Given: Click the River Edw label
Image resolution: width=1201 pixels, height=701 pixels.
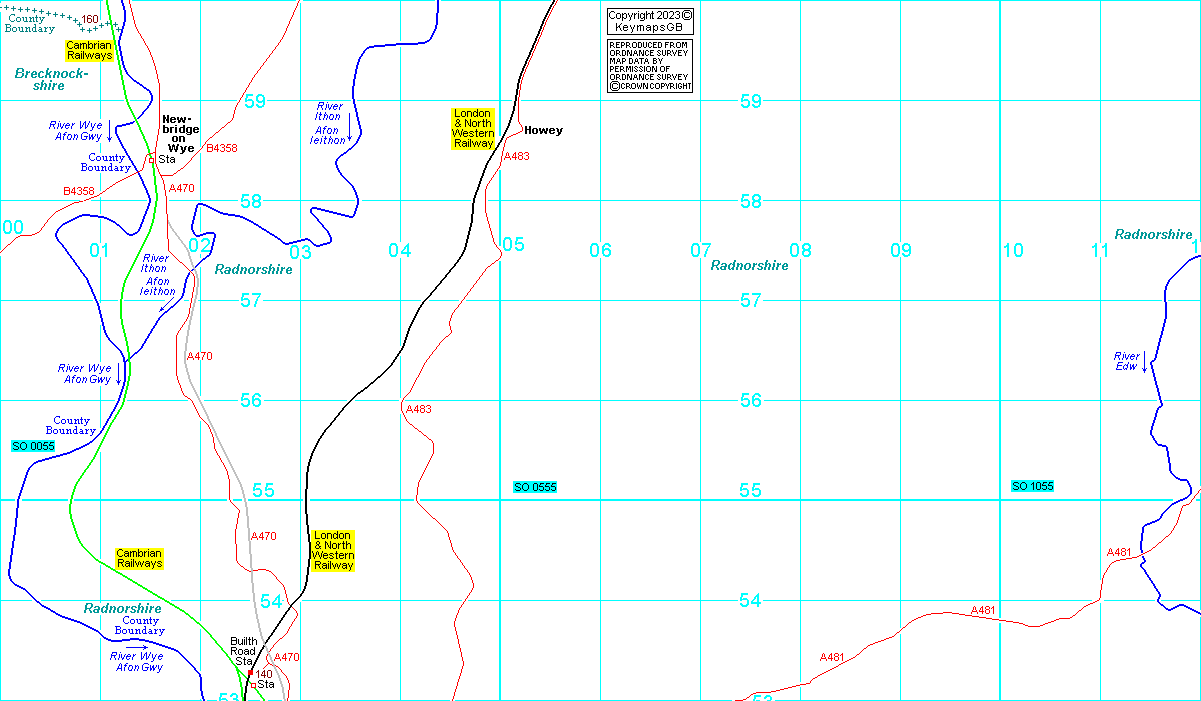Looking at the screenshot, I should tap(1127, 361).
